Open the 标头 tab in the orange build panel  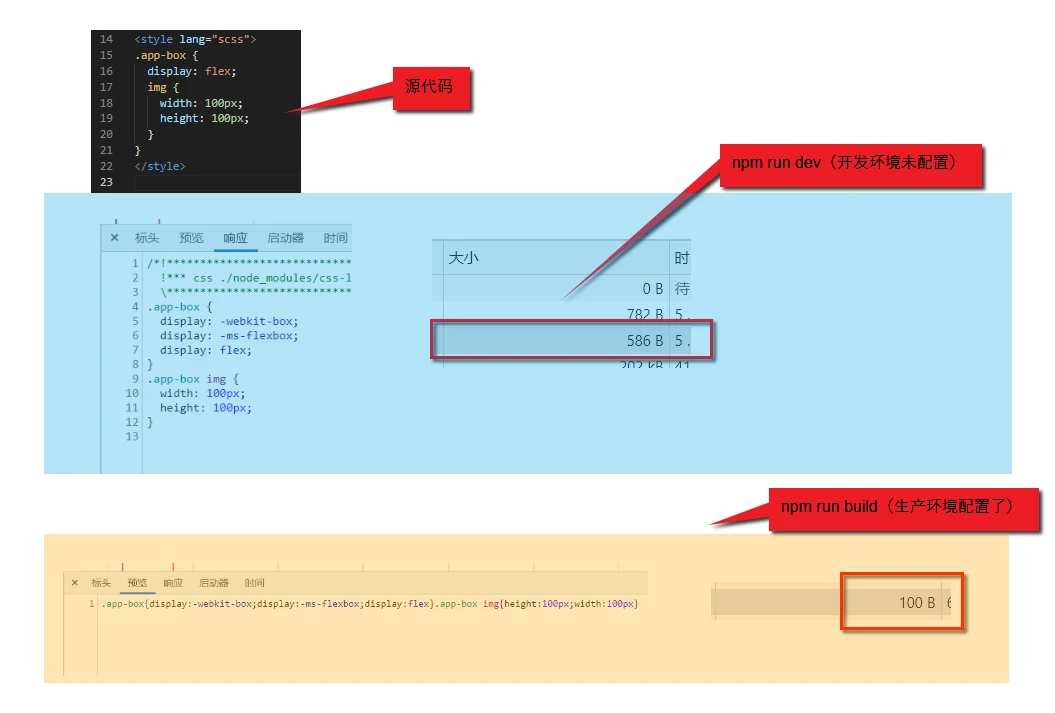(x=101, y=583)
